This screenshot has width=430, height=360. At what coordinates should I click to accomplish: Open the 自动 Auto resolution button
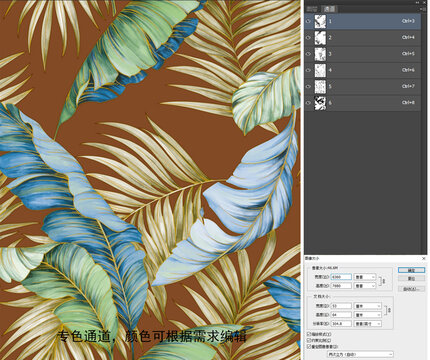412,289
